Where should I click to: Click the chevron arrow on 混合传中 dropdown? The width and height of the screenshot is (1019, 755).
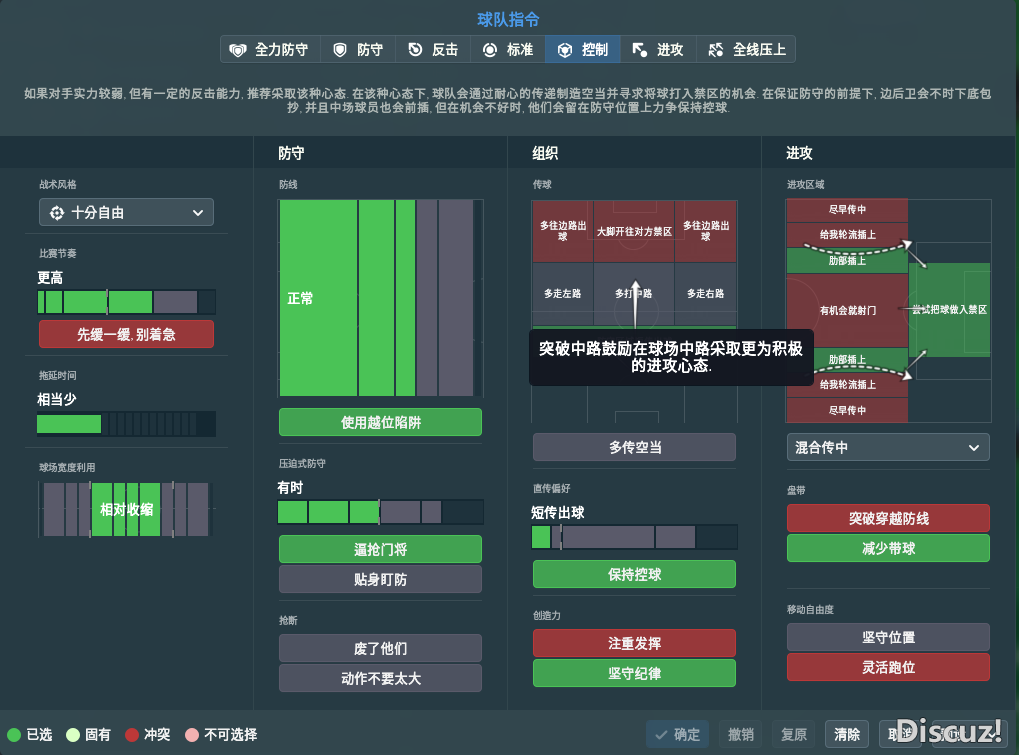(974, 448)
